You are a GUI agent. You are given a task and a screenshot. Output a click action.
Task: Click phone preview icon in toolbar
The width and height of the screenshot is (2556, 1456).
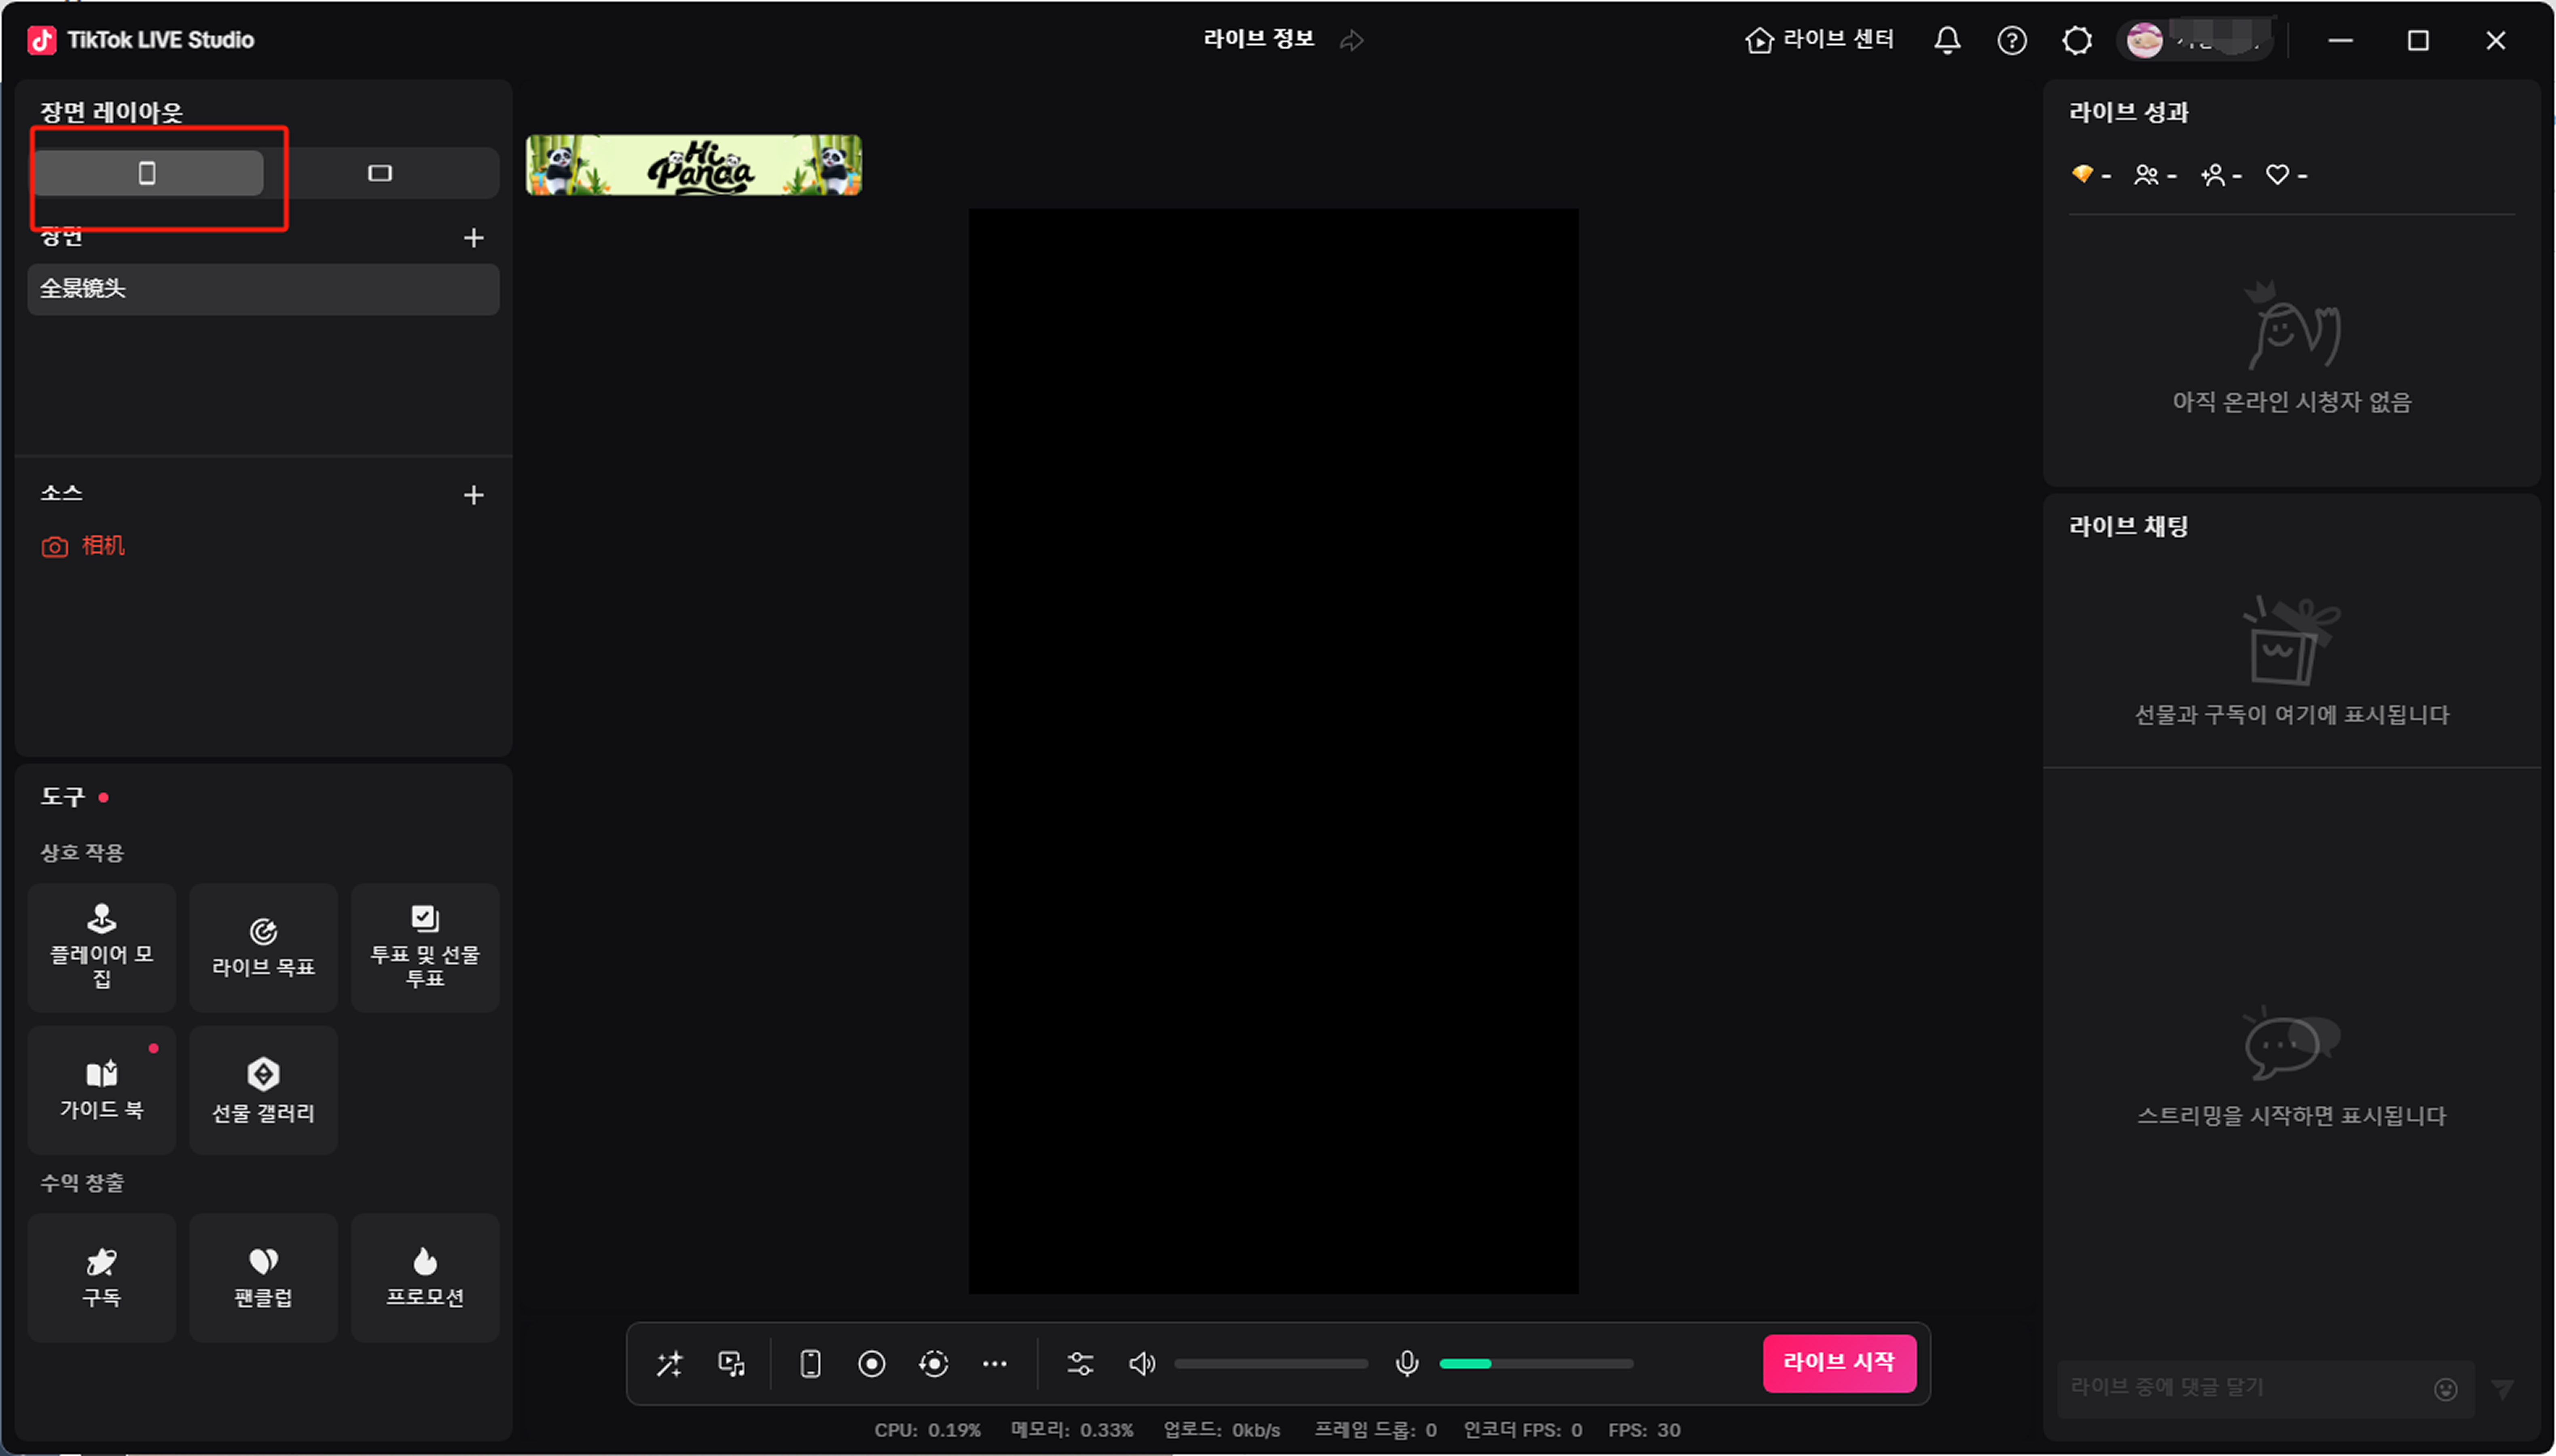point(810,1364)
